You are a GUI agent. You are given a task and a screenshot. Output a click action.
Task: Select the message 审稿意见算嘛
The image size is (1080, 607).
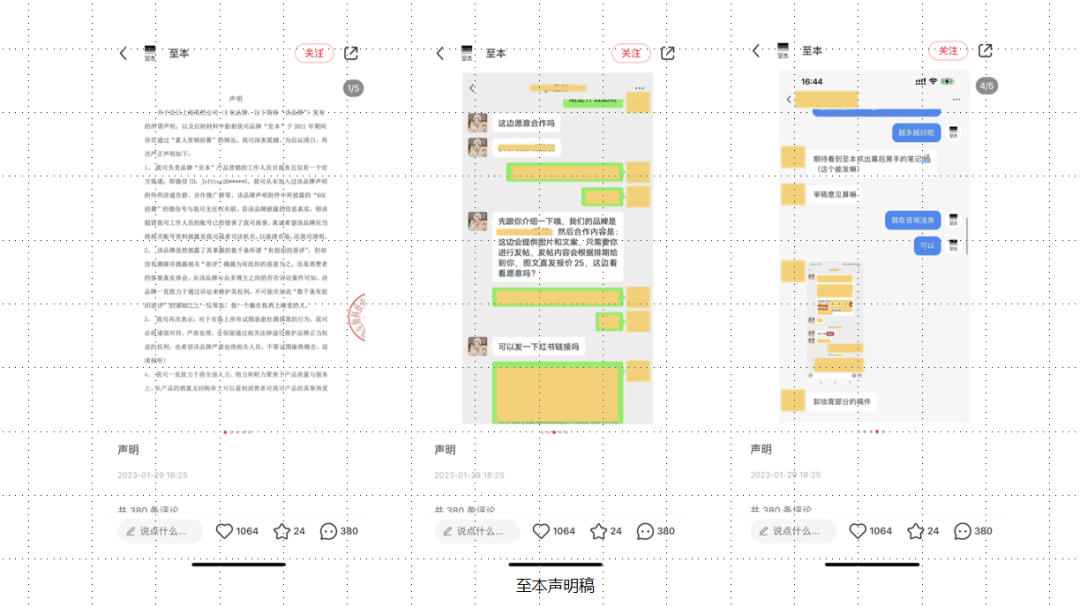click(x=835, y=195)
